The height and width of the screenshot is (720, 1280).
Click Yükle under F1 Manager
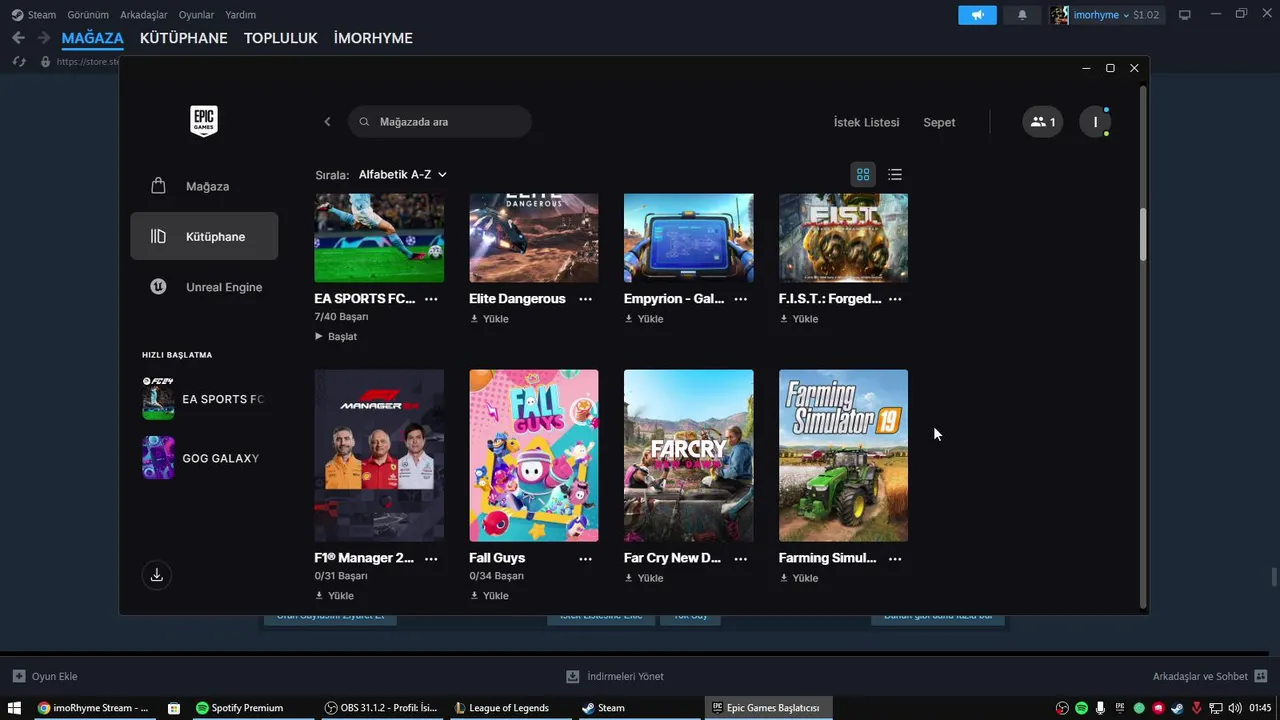[334, 596]
